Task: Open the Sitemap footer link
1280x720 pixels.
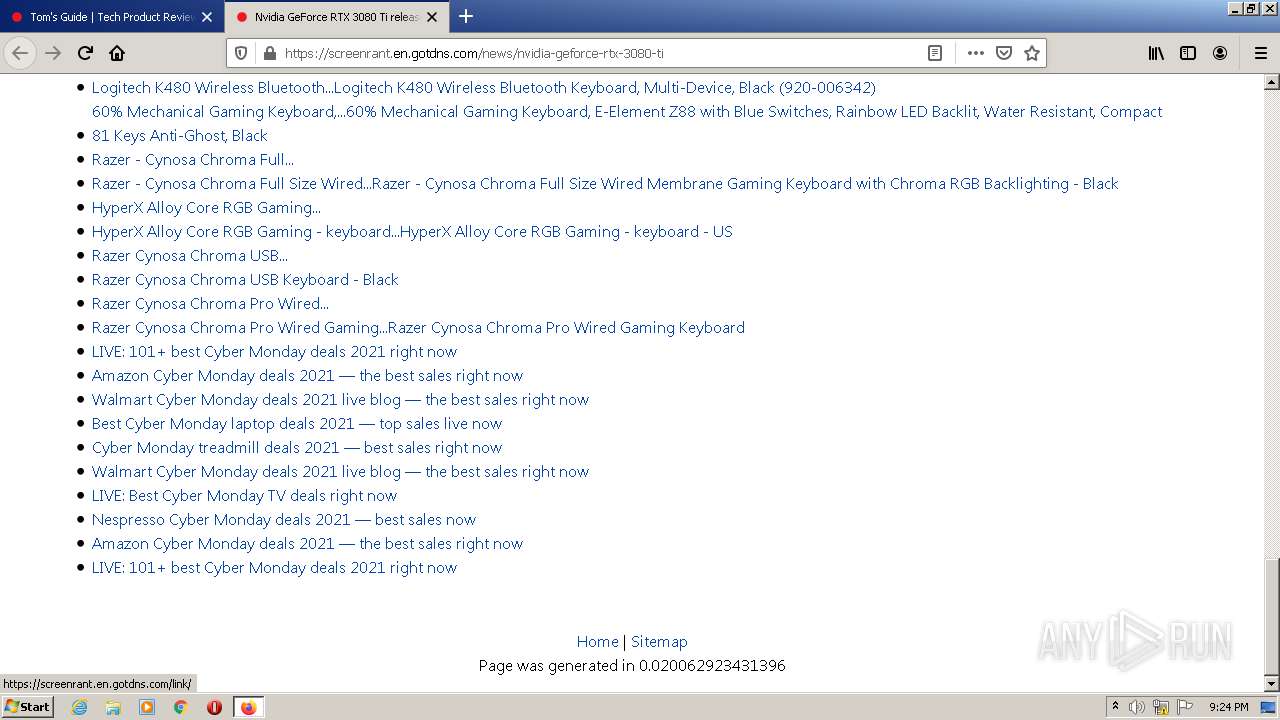Action: 659,642
